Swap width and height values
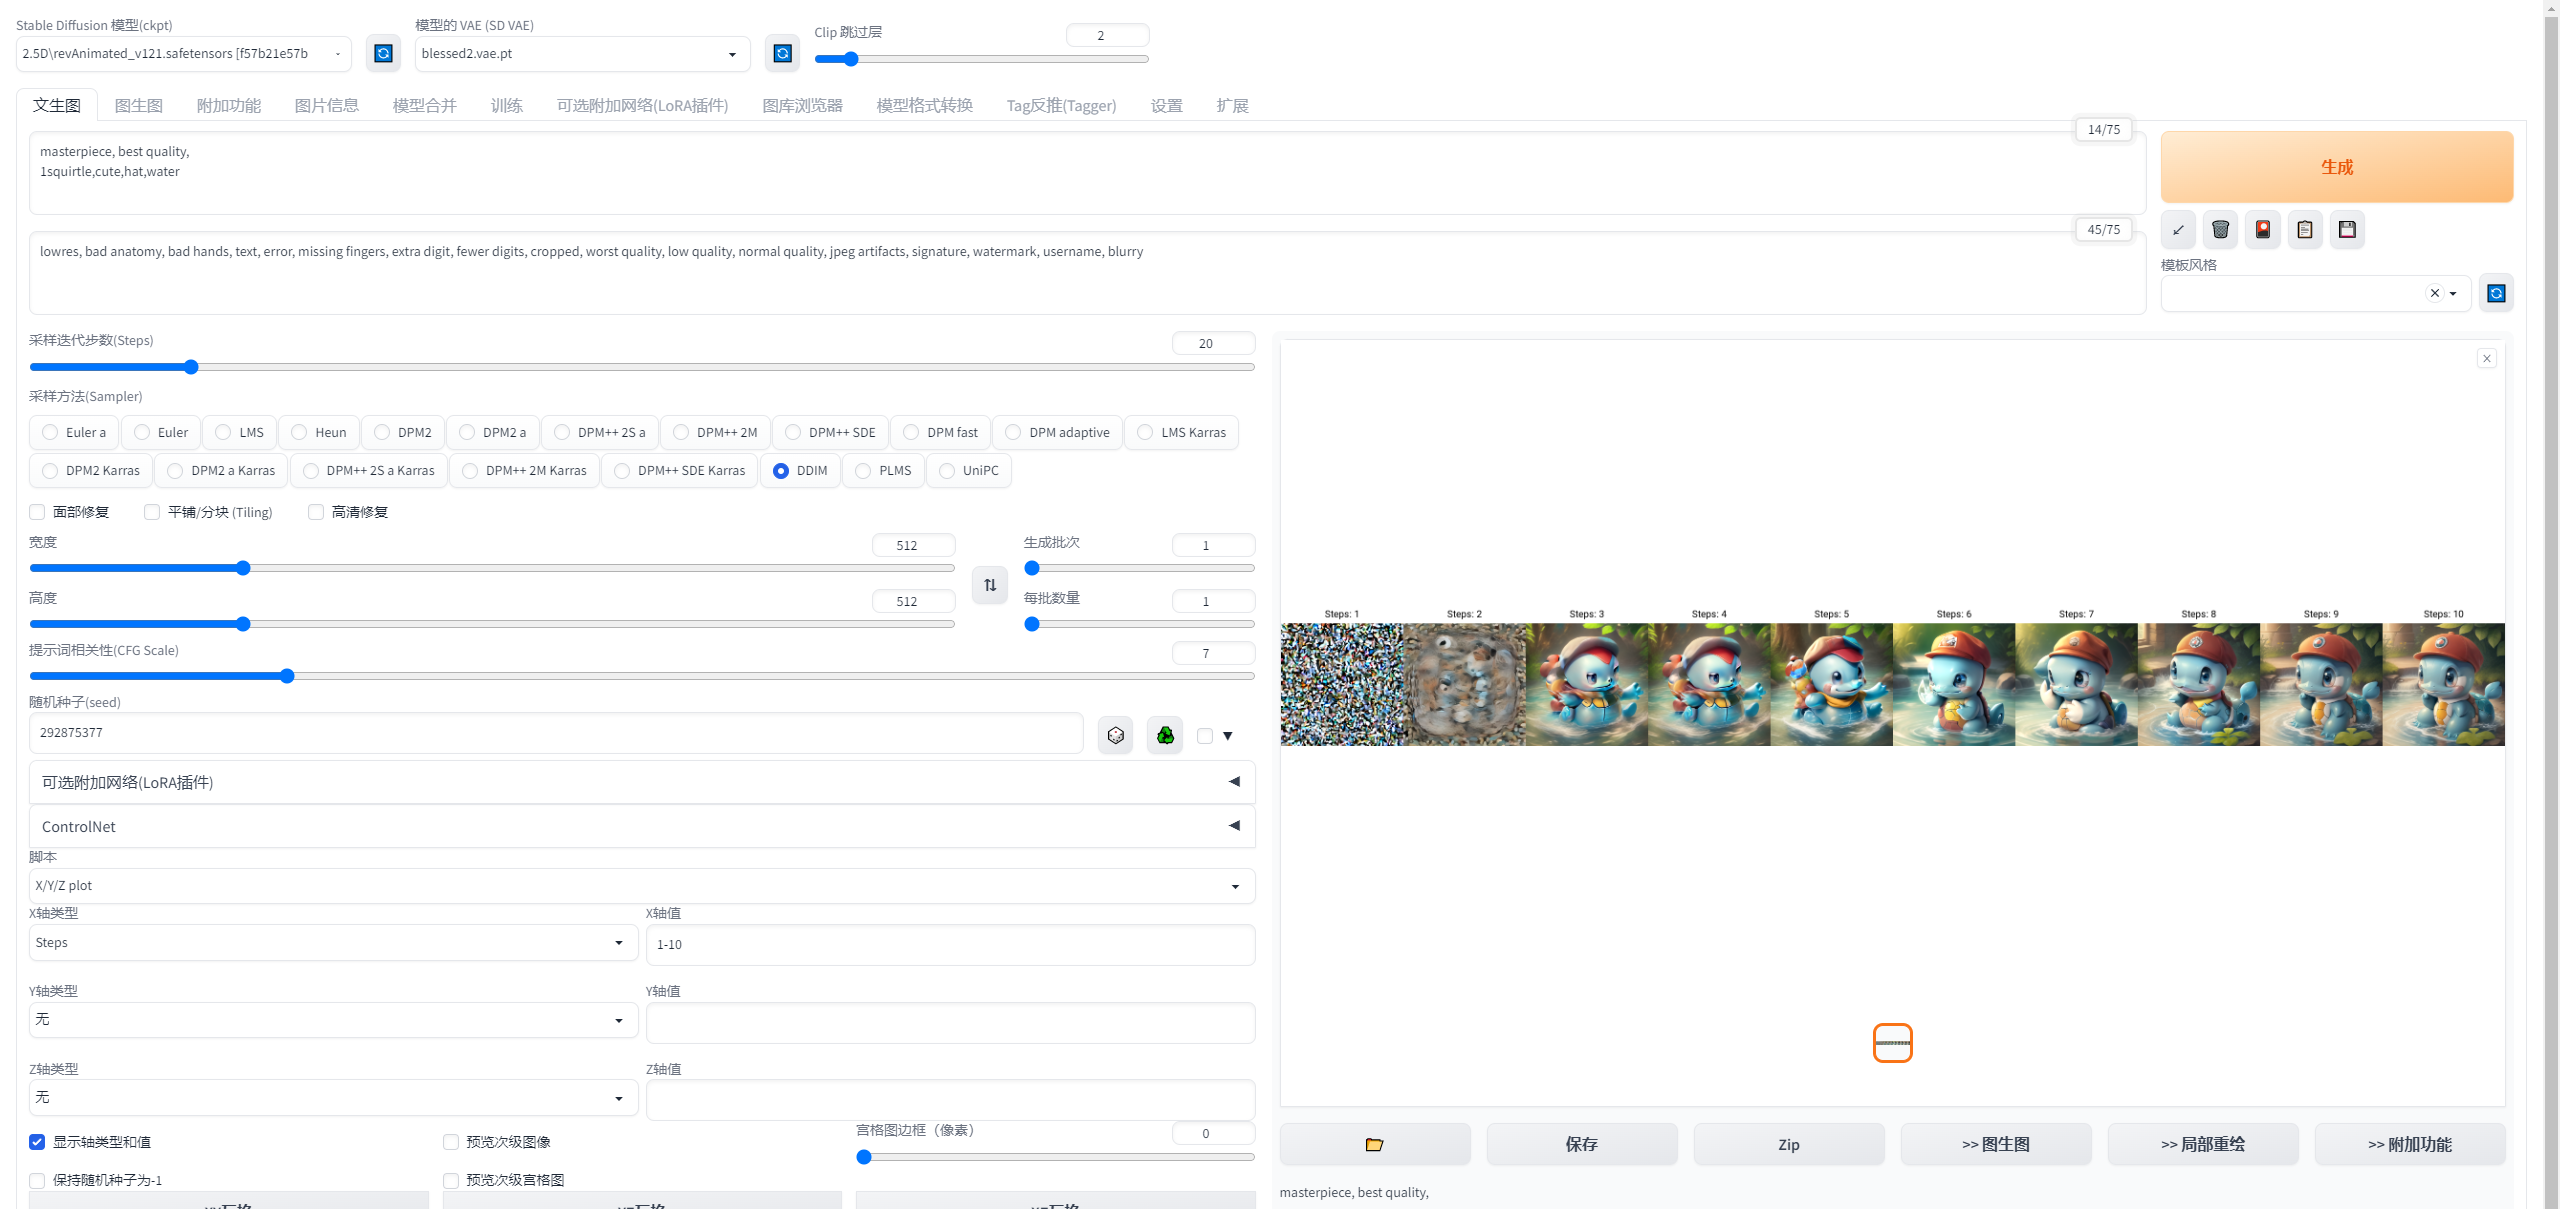Viewport: 2560px width, 1209px height. click(990, 585)
